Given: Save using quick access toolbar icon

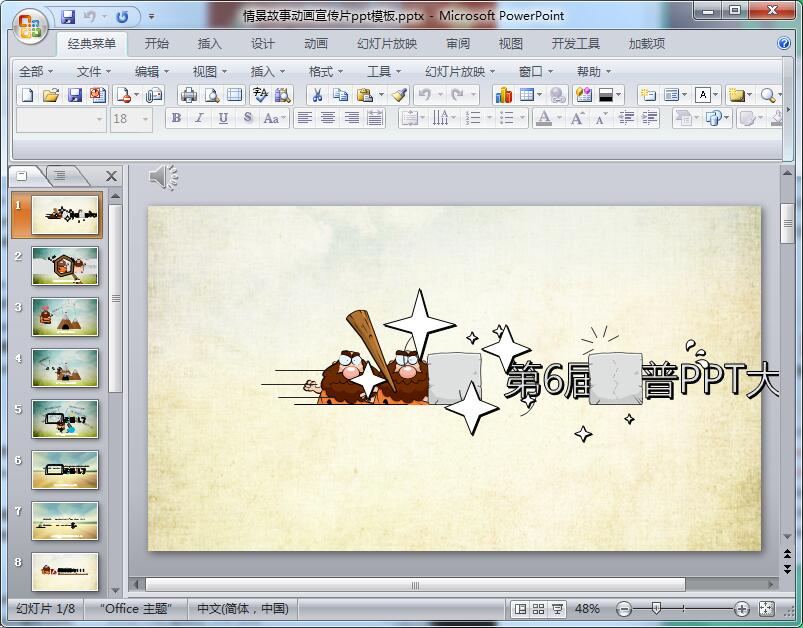Looking at the screenshot, I should coord(68,16).
